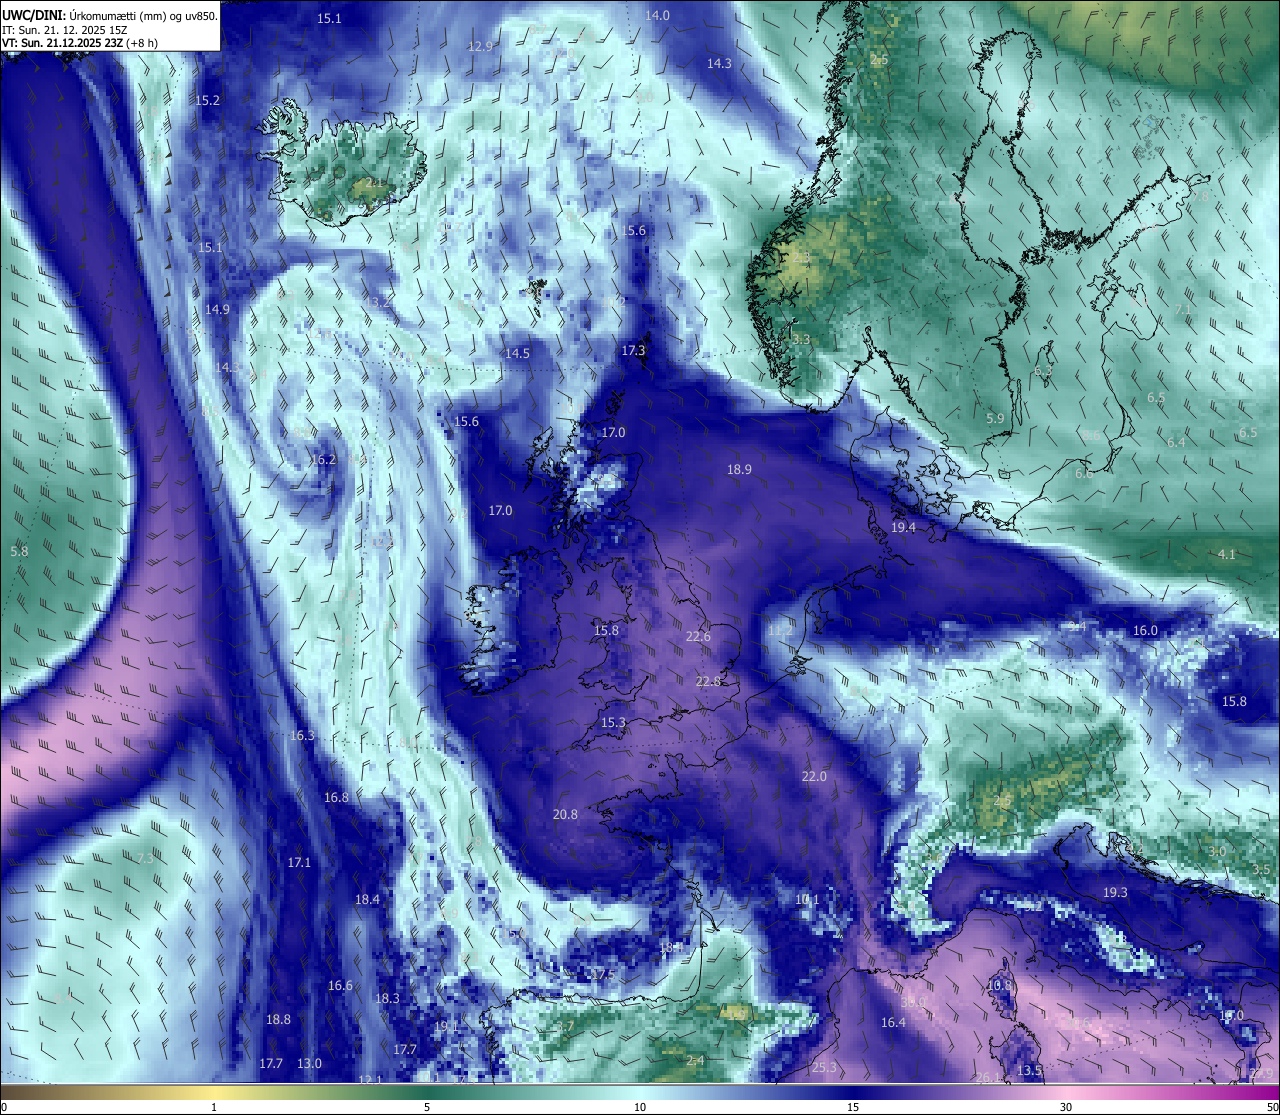This screenshot has width=1280, height=1115.
Task: Pick the 12.9 value north of Iceland
Action: (481, 46)
